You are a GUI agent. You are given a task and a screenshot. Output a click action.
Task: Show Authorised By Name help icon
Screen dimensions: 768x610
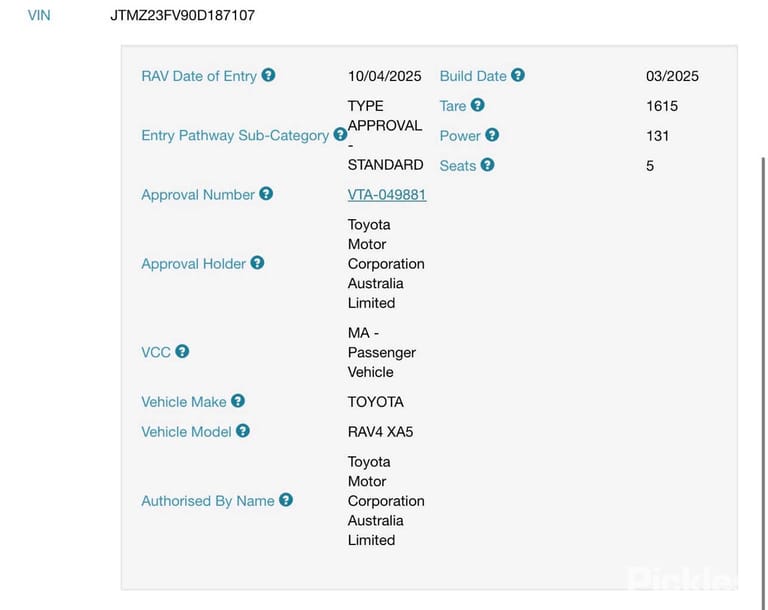click(286, 500)
